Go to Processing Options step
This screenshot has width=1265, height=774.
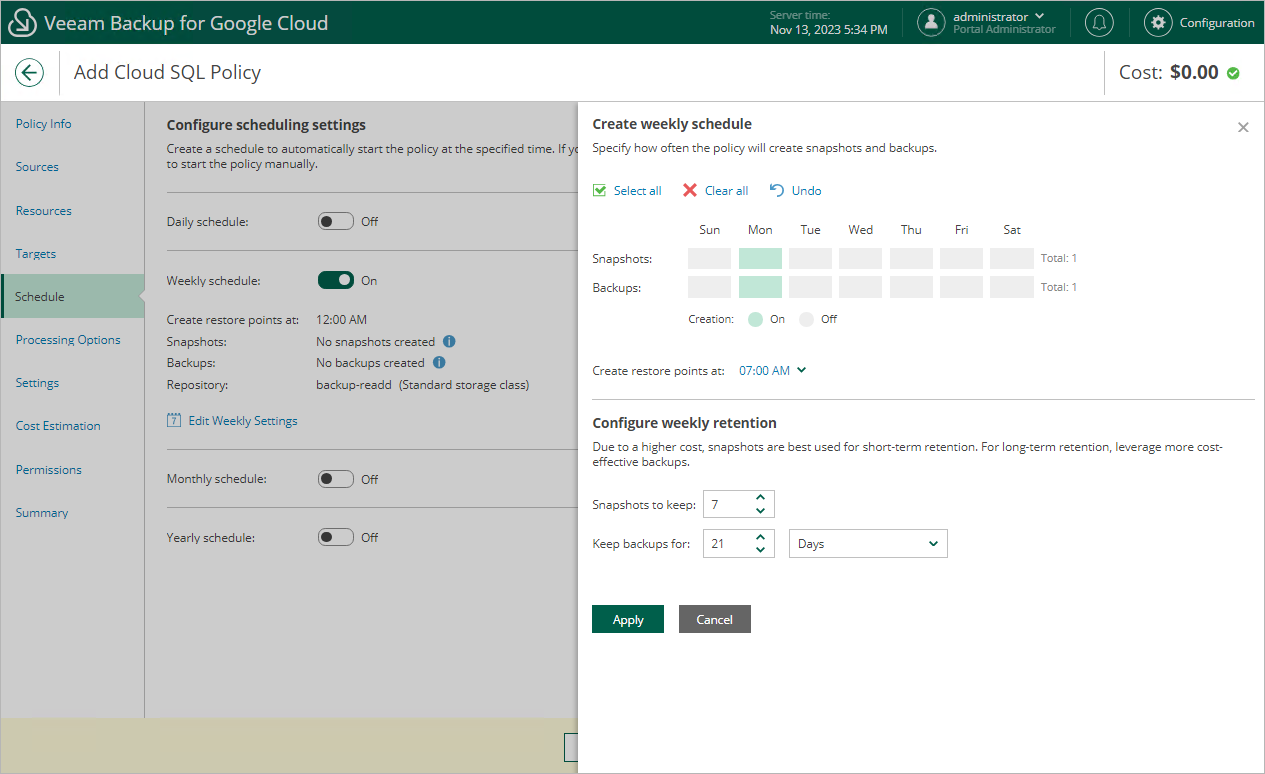point(68,340)
